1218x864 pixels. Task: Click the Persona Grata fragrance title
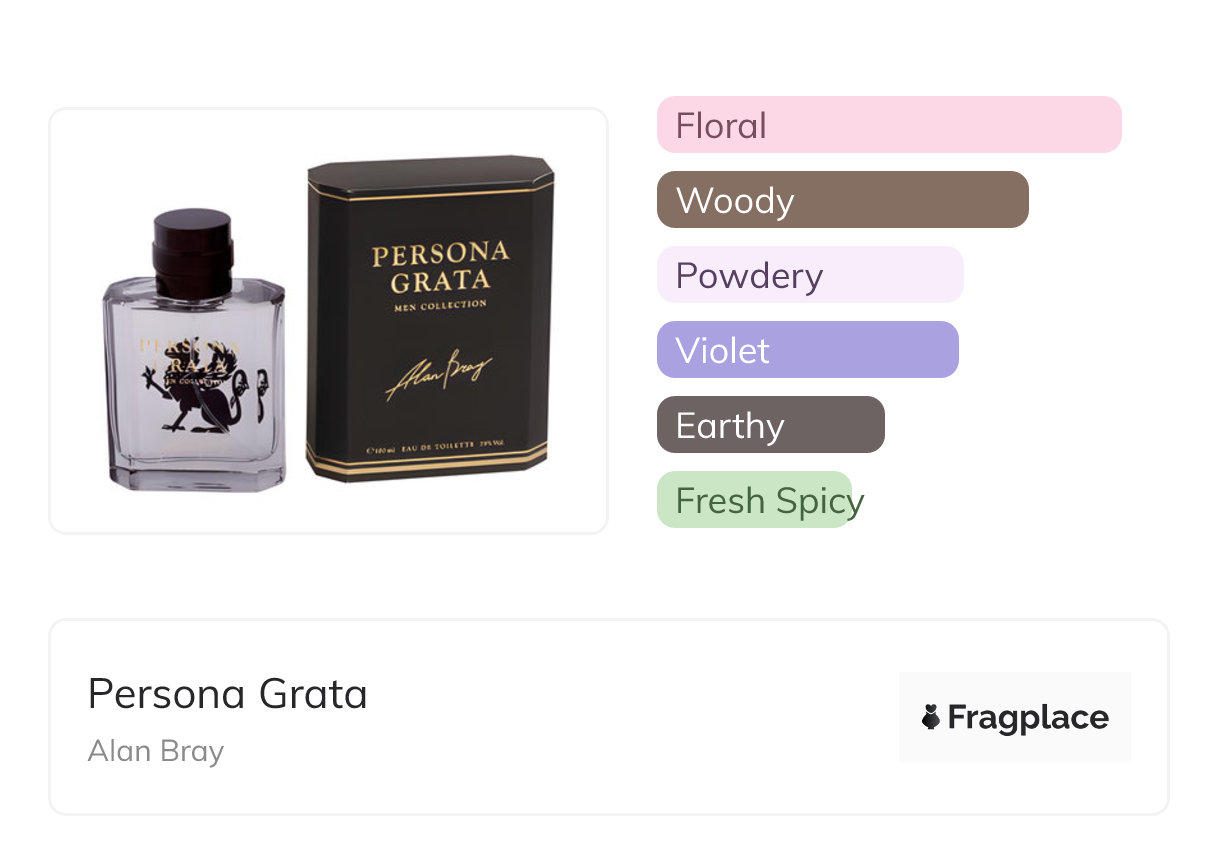227,694
